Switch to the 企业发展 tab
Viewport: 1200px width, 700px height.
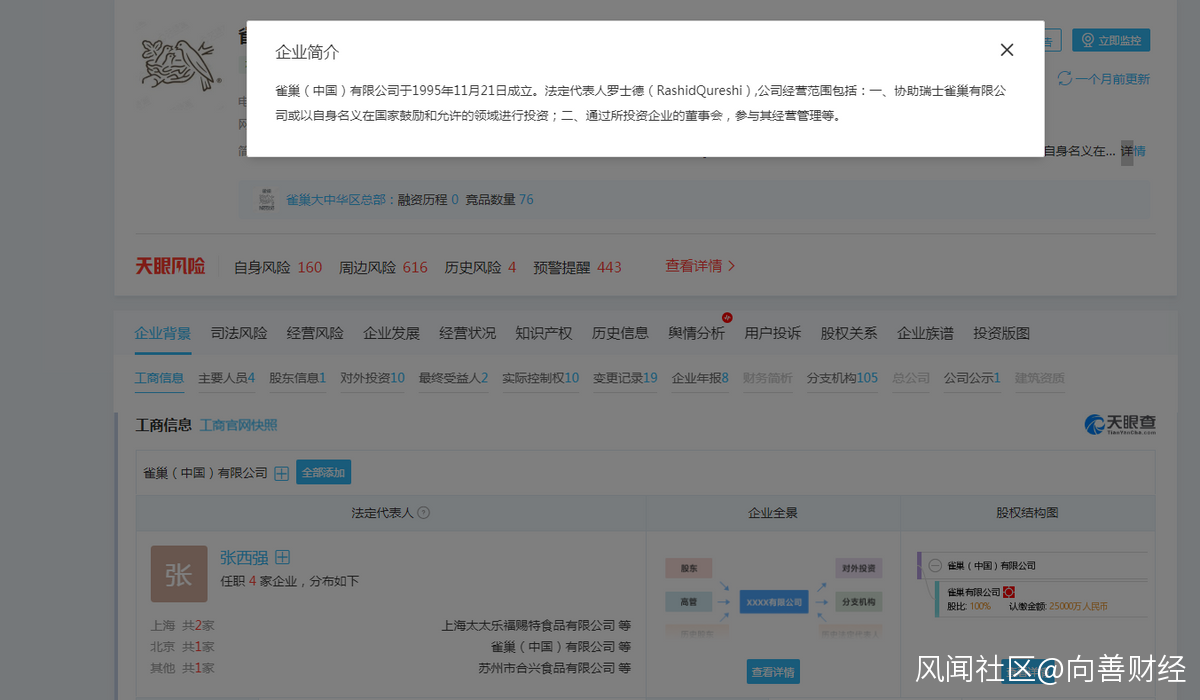click(391, 333)
